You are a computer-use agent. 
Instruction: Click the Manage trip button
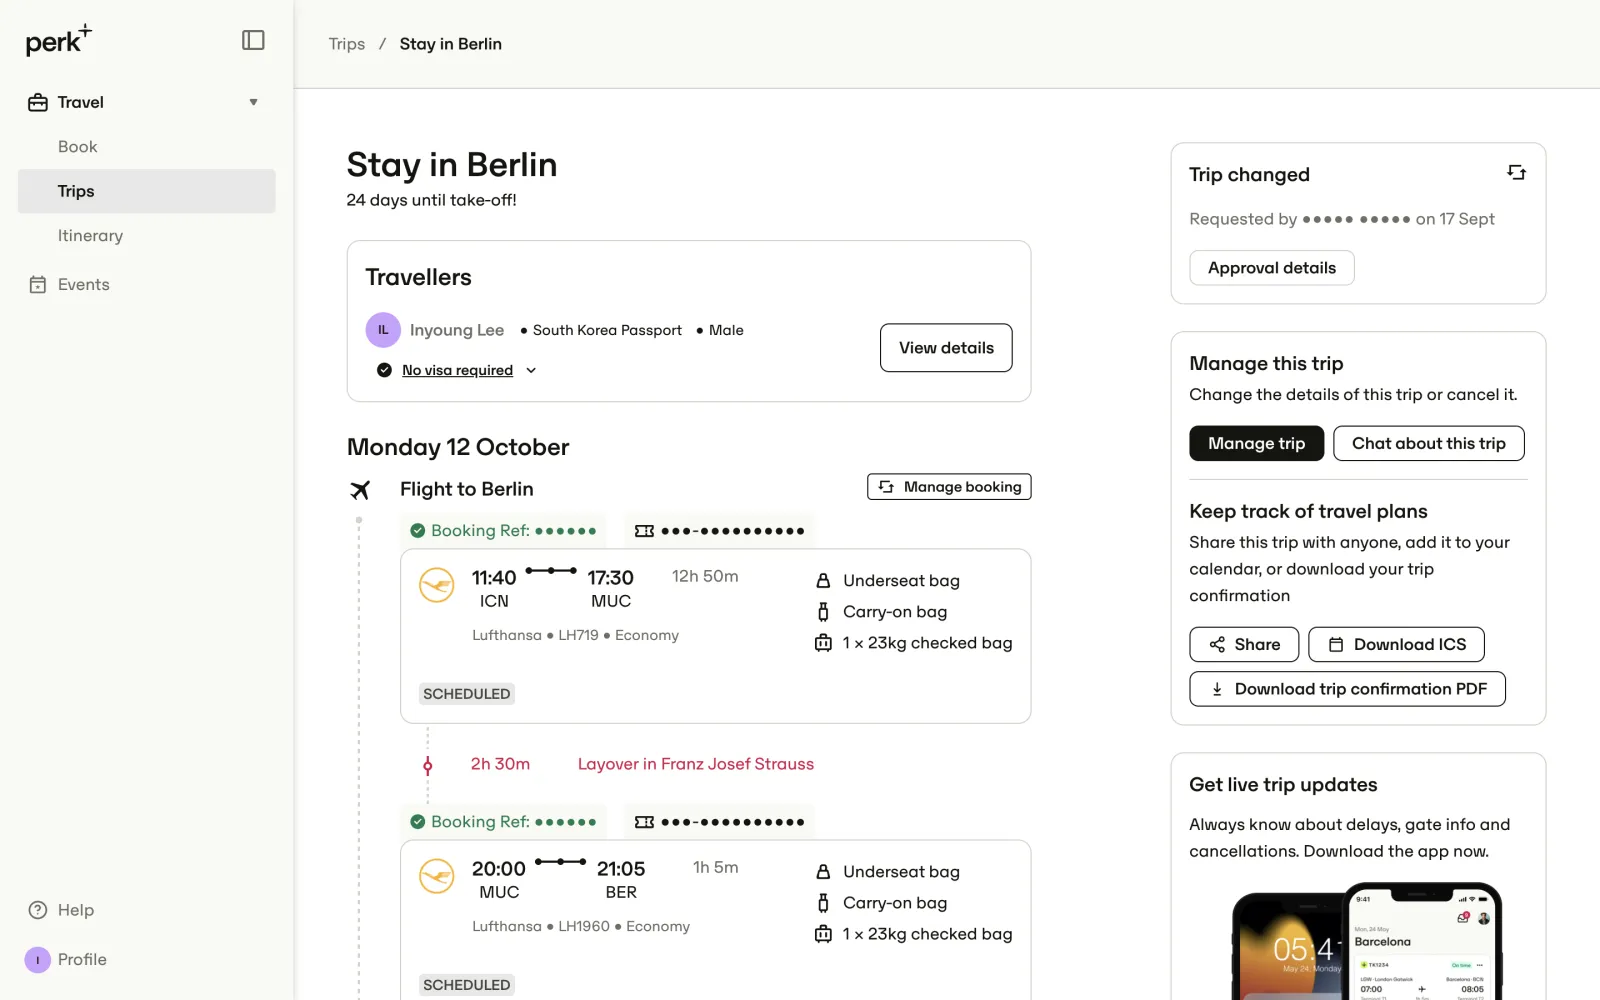pos(1256,443)
